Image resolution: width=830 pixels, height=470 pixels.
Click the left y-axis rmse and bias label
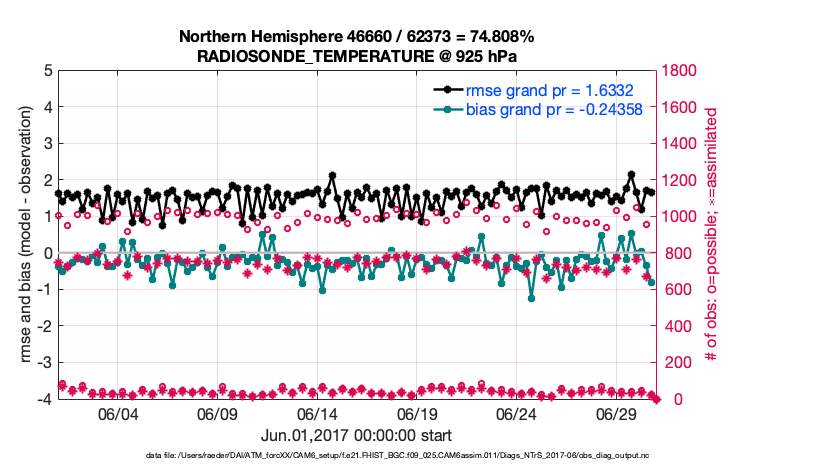click(x=23, y=235)
